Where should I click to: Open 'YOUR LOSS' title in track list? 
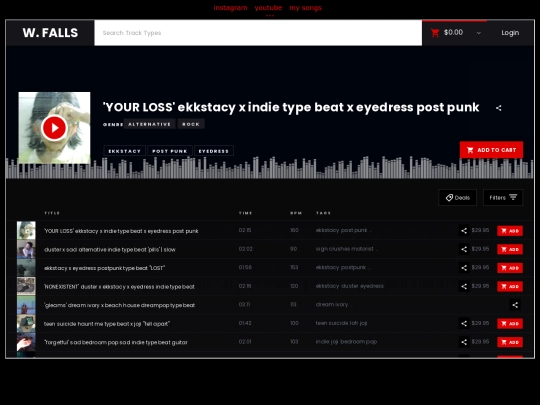121,231
